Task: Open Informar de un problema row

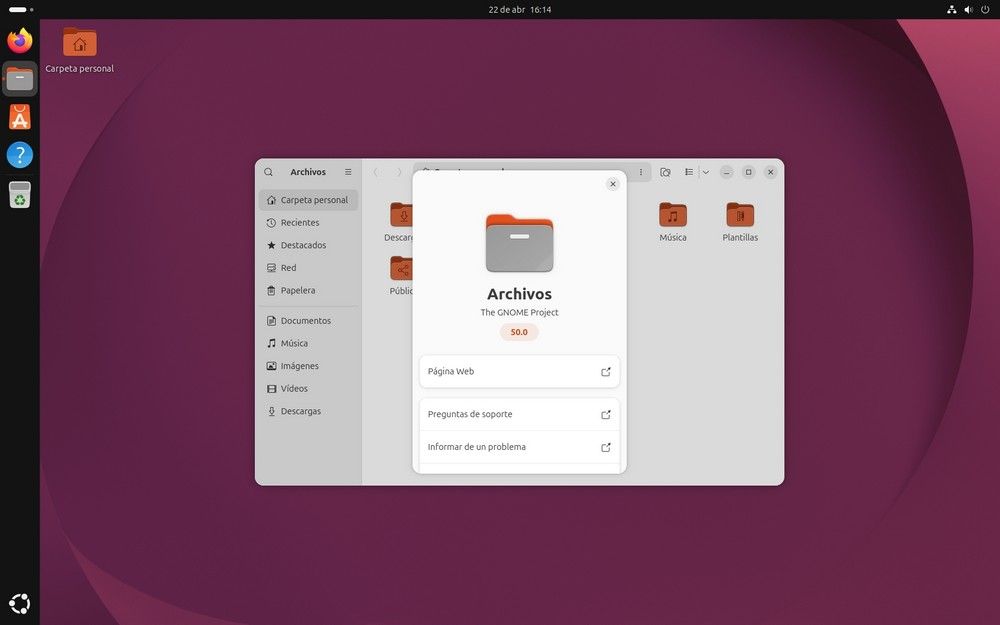Action: coord(519,447)
